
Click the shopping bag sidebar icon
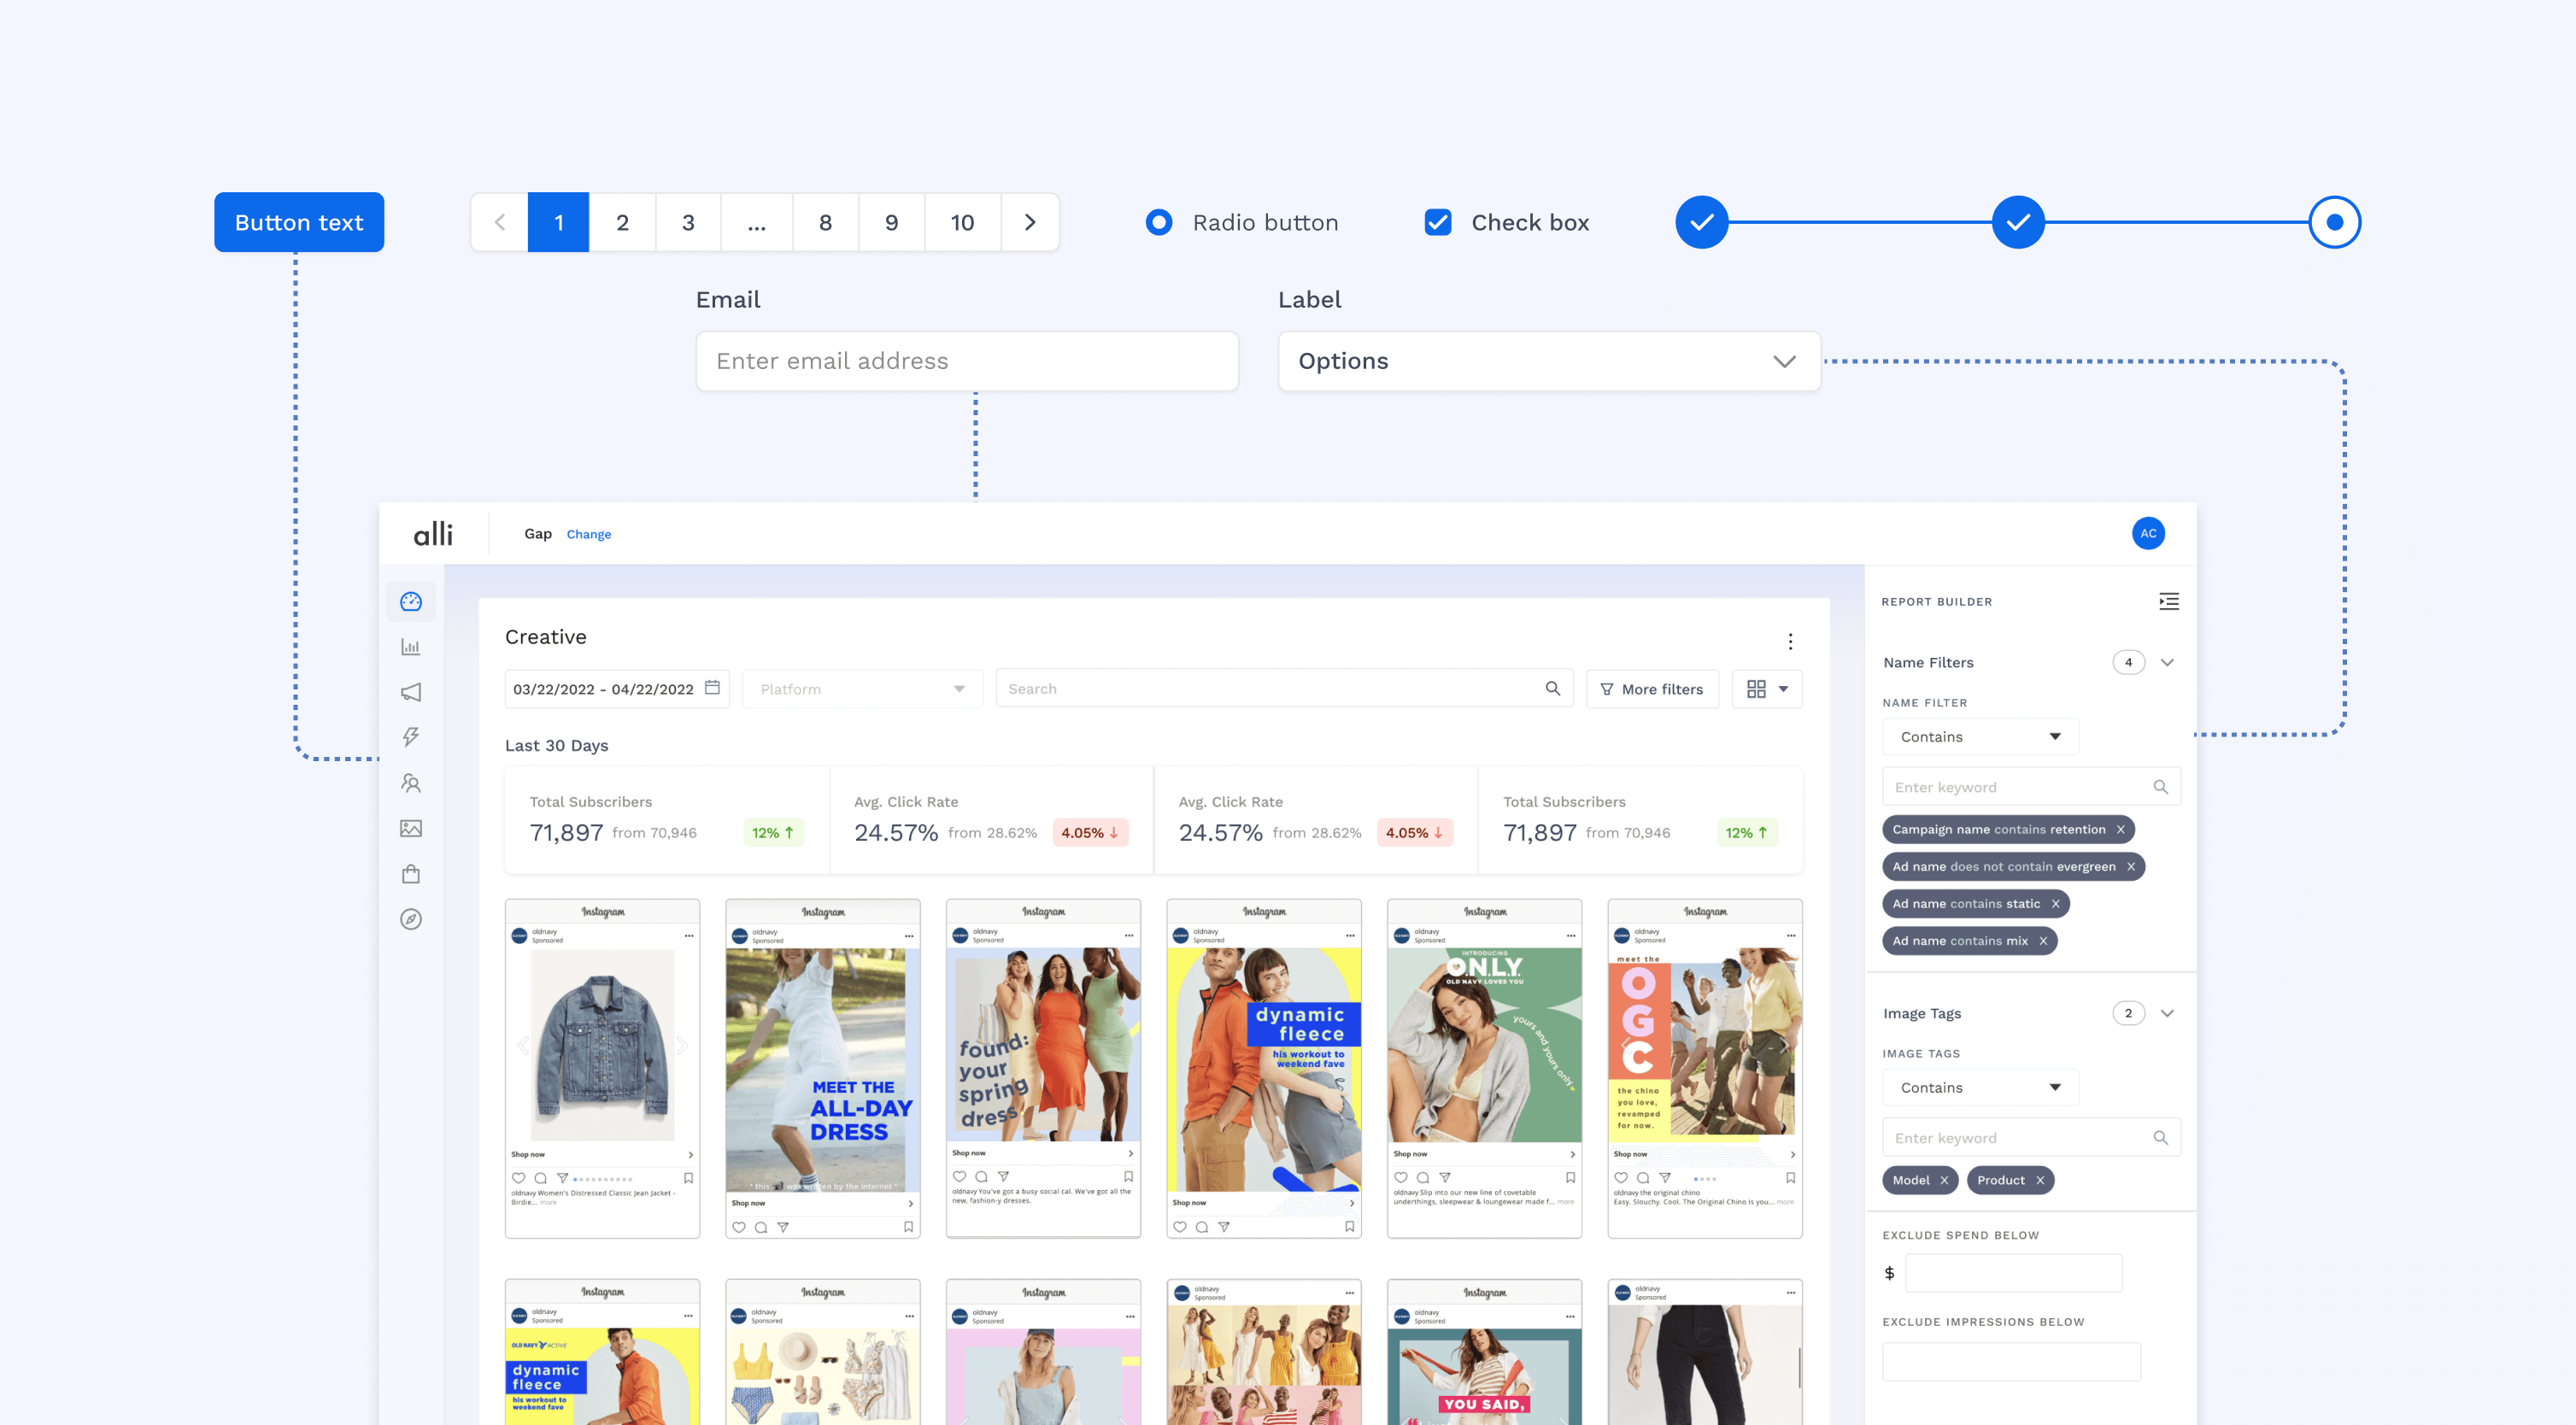click(x=411, y=874)
